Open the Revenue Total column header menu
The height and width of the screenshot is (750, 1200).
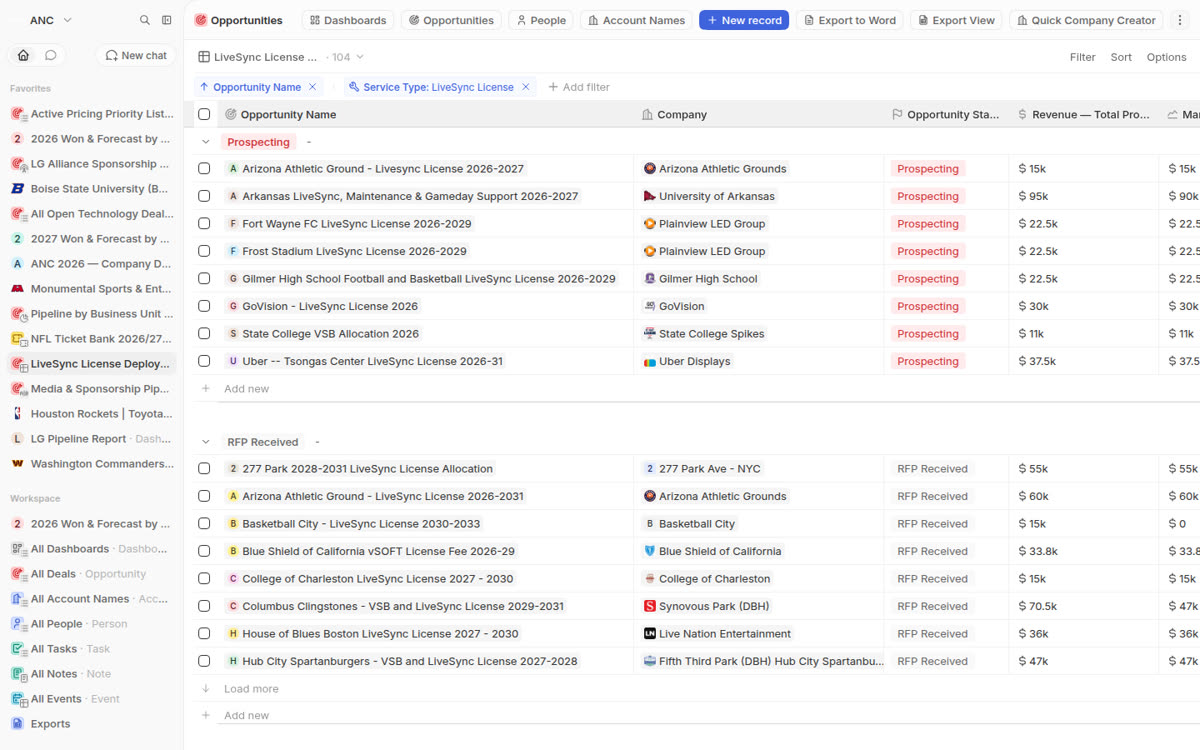(1084, 114)
